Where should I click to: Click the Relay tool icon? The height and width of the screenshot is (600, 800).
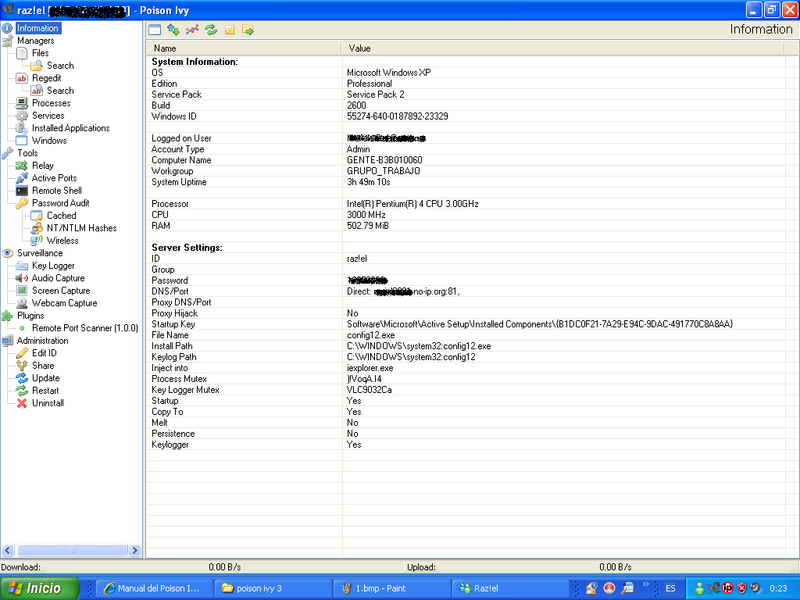pos(21,166)
